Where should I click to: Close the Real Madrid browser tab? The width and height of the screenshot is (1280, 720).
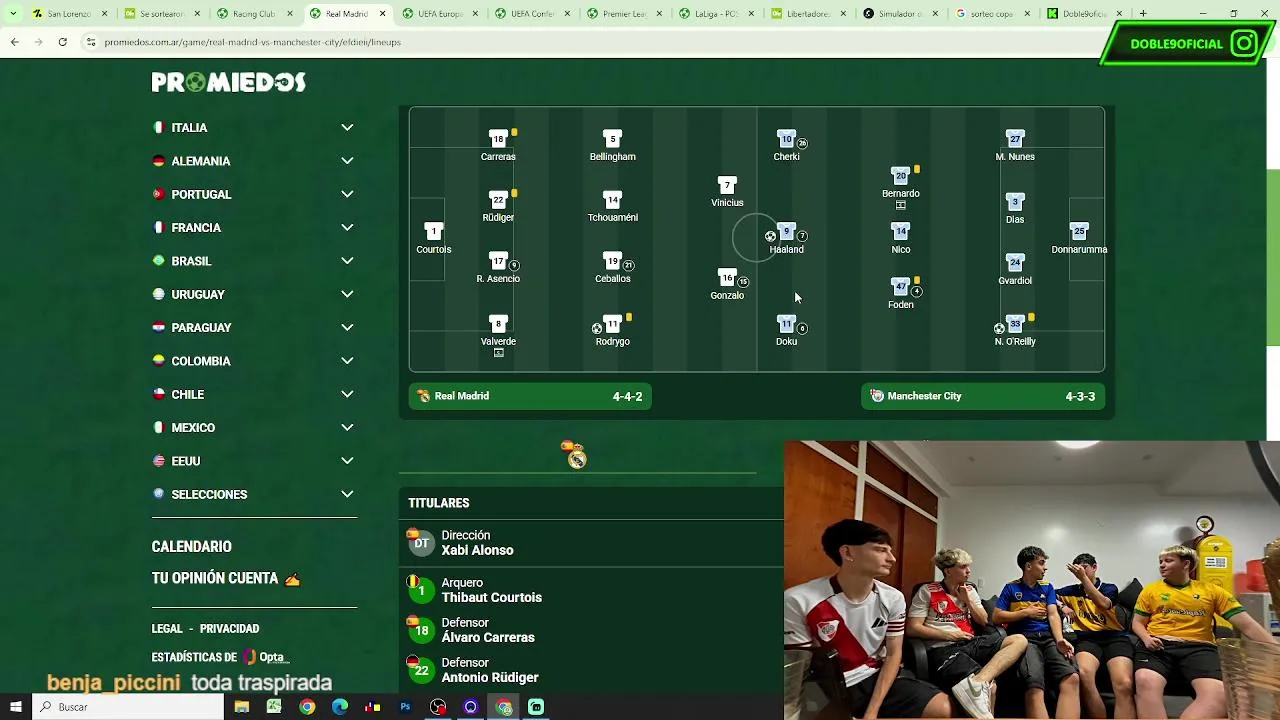[381, 14]
